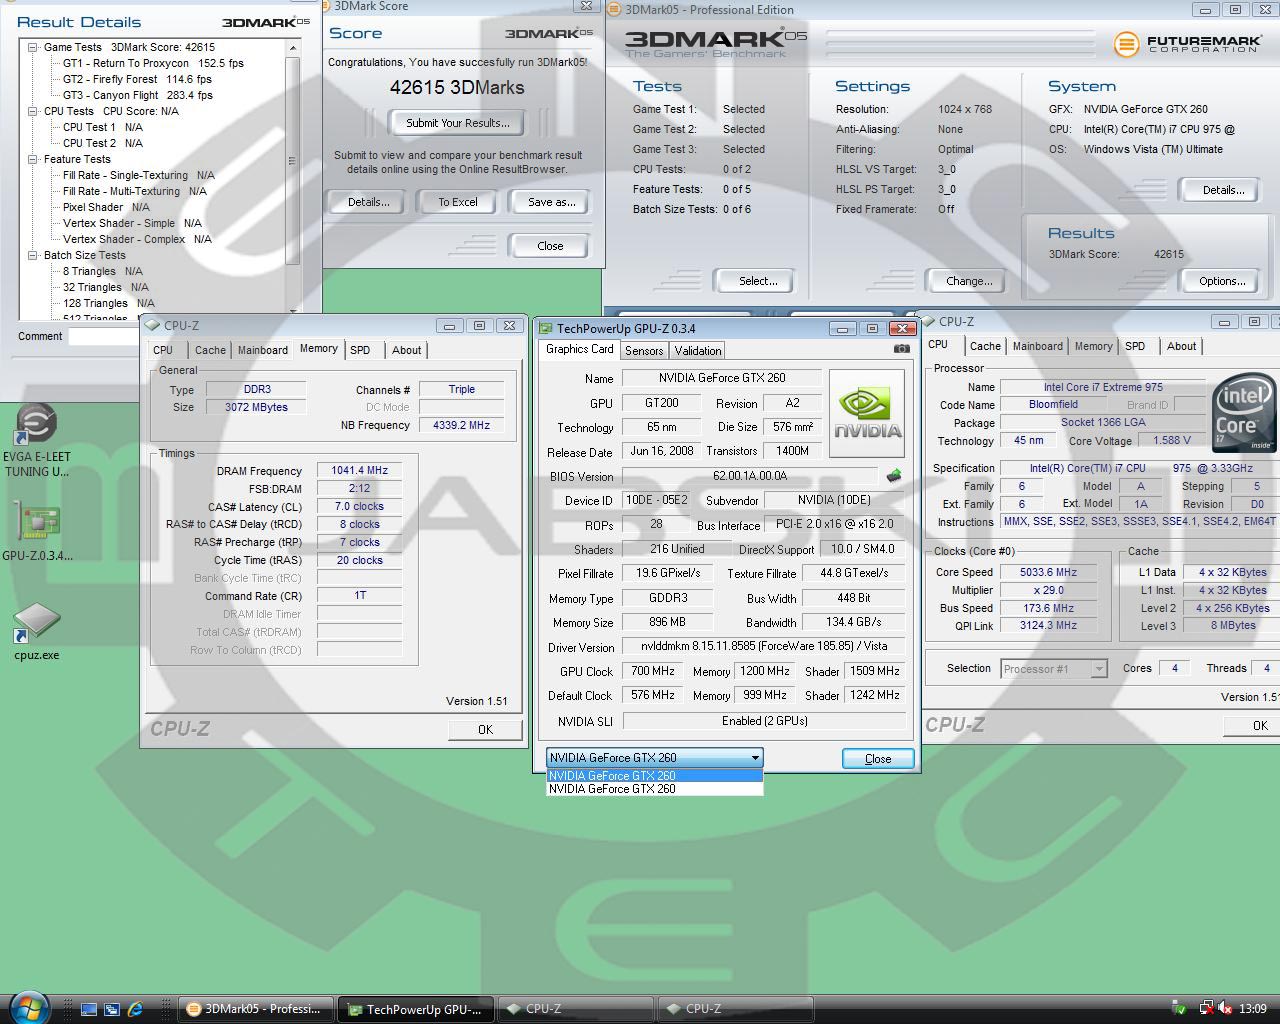Click the Switch Between Windows quick launch icon

pyautogui.click(x=111, y=1009)
